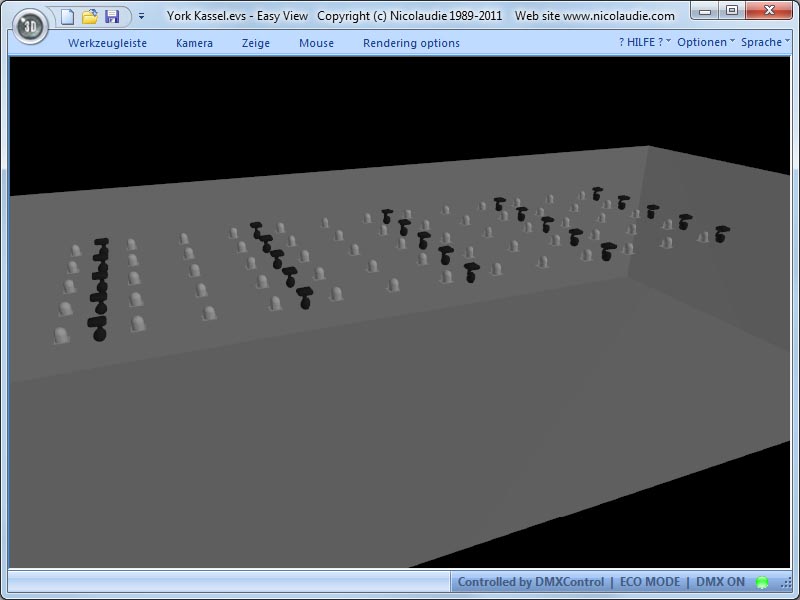Screen dimensions: 800x600
Task: Open the Werkzeugleiste tab
Action: [107, 43]
